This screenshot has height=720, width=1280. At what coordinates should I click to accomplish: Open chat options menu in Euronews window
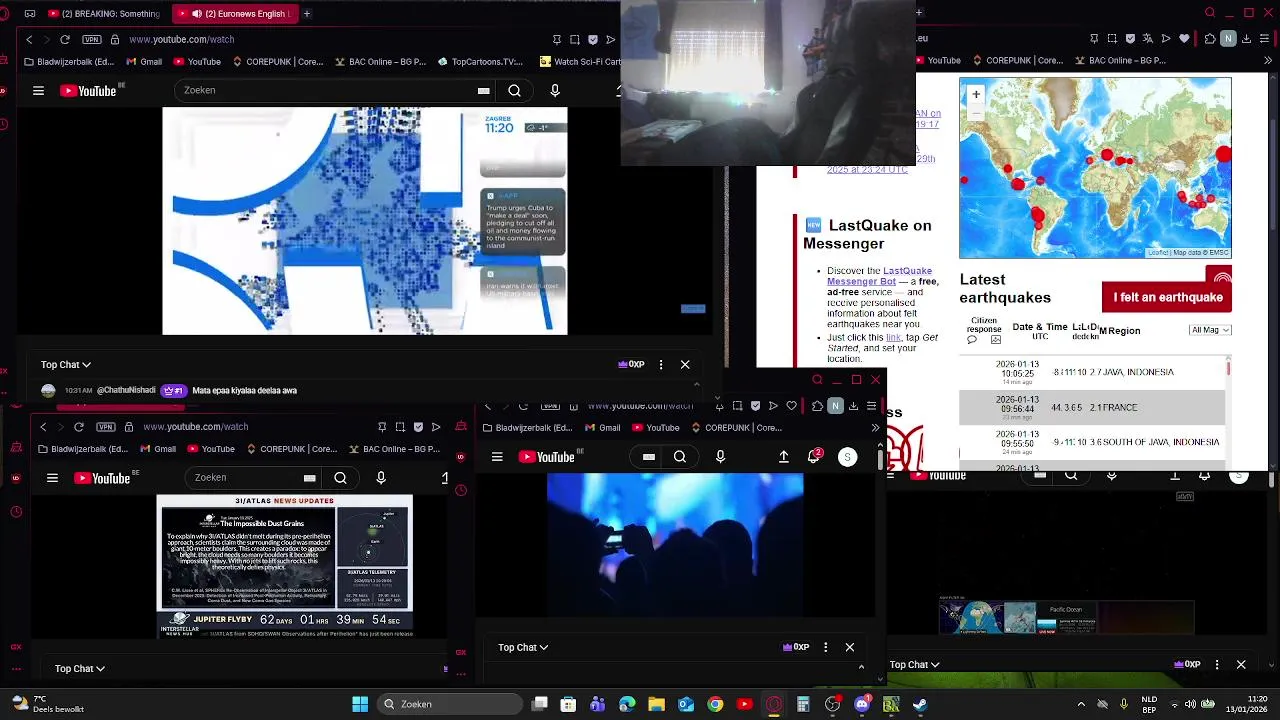coord(661,365)
